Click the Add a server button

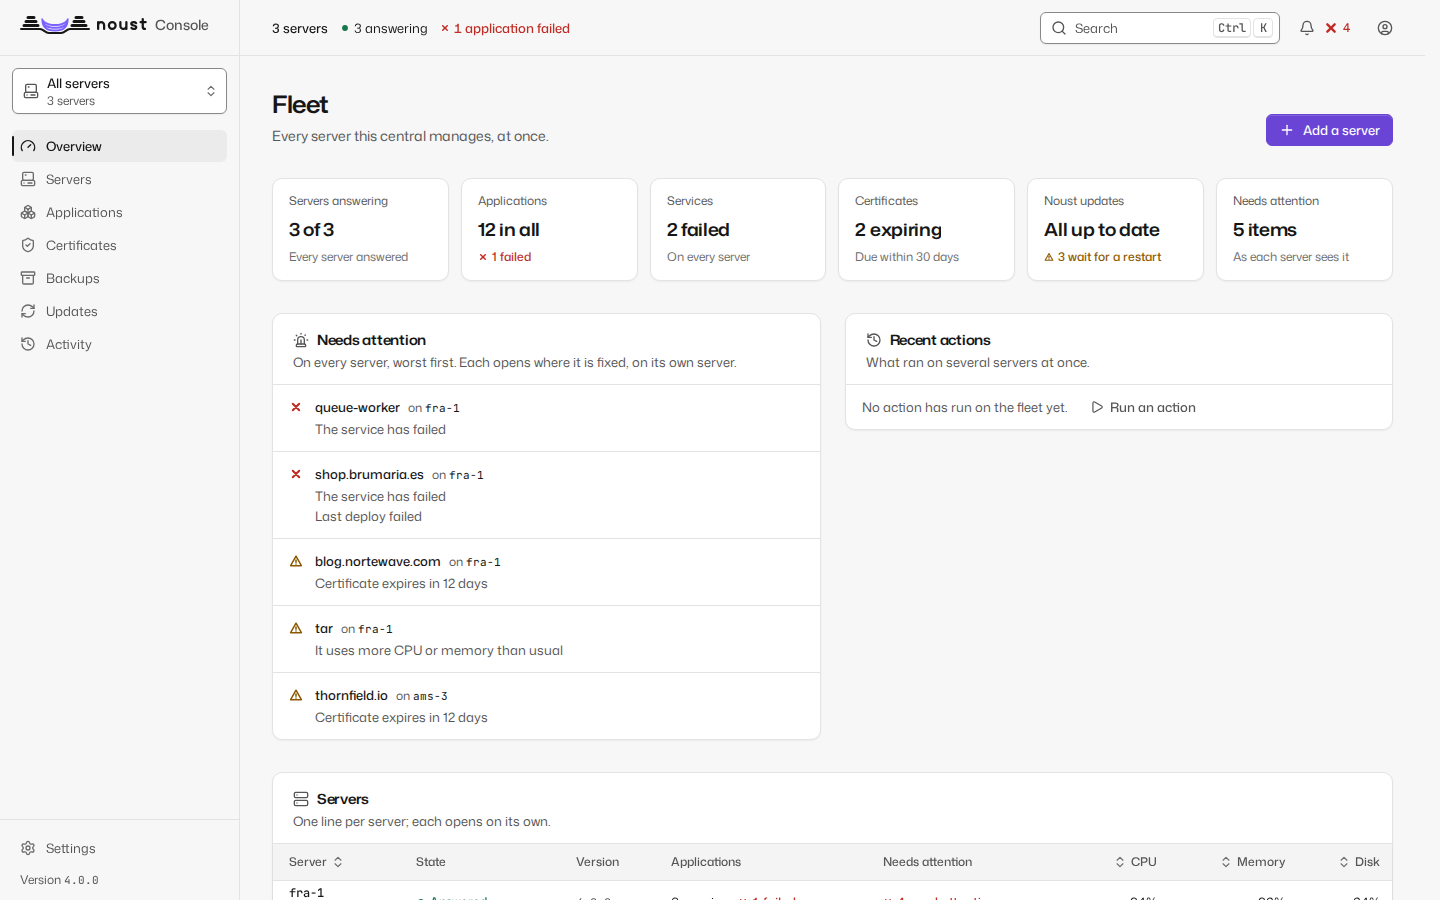click(x=1329, y=130)
